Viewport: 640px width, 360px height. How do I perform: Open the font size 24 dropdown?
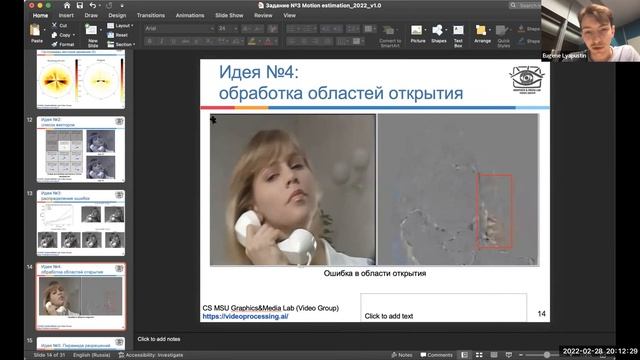tap(236, 29)
